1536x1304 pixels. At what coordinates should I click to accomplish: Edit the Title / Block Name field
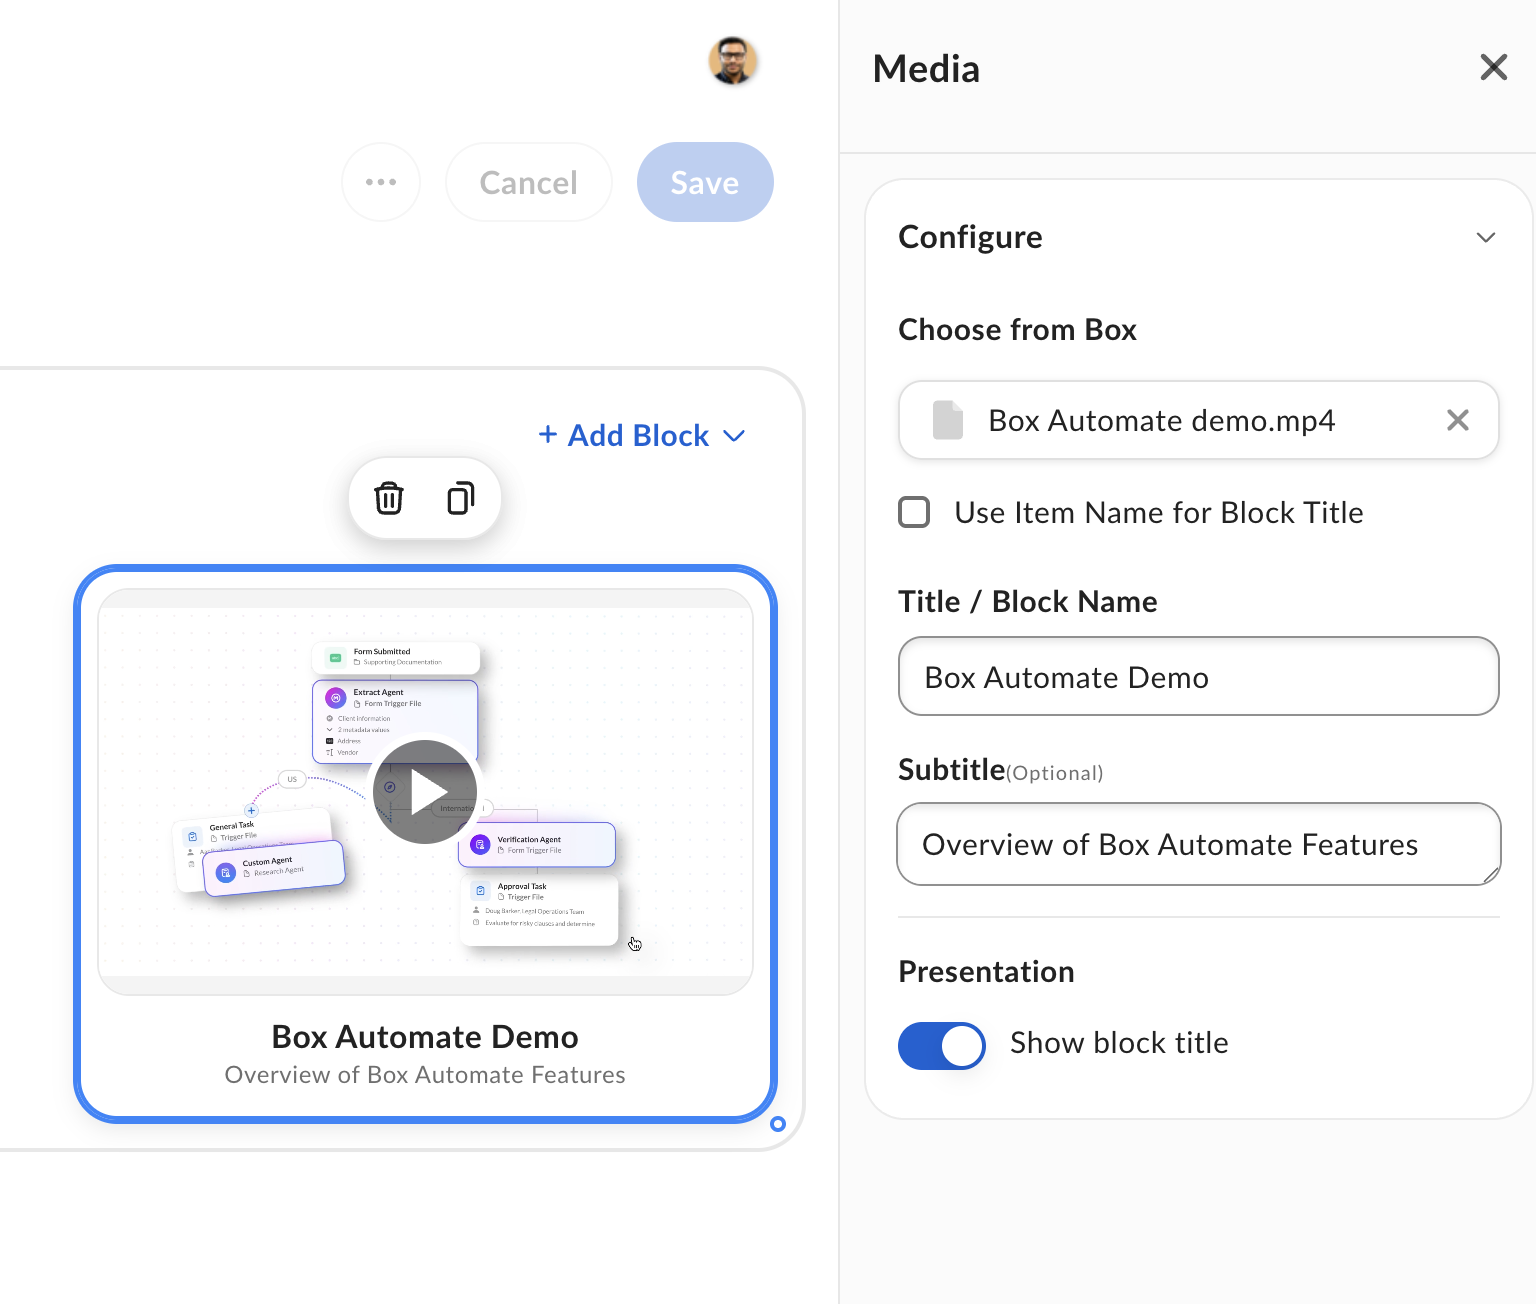(1198, 676)
